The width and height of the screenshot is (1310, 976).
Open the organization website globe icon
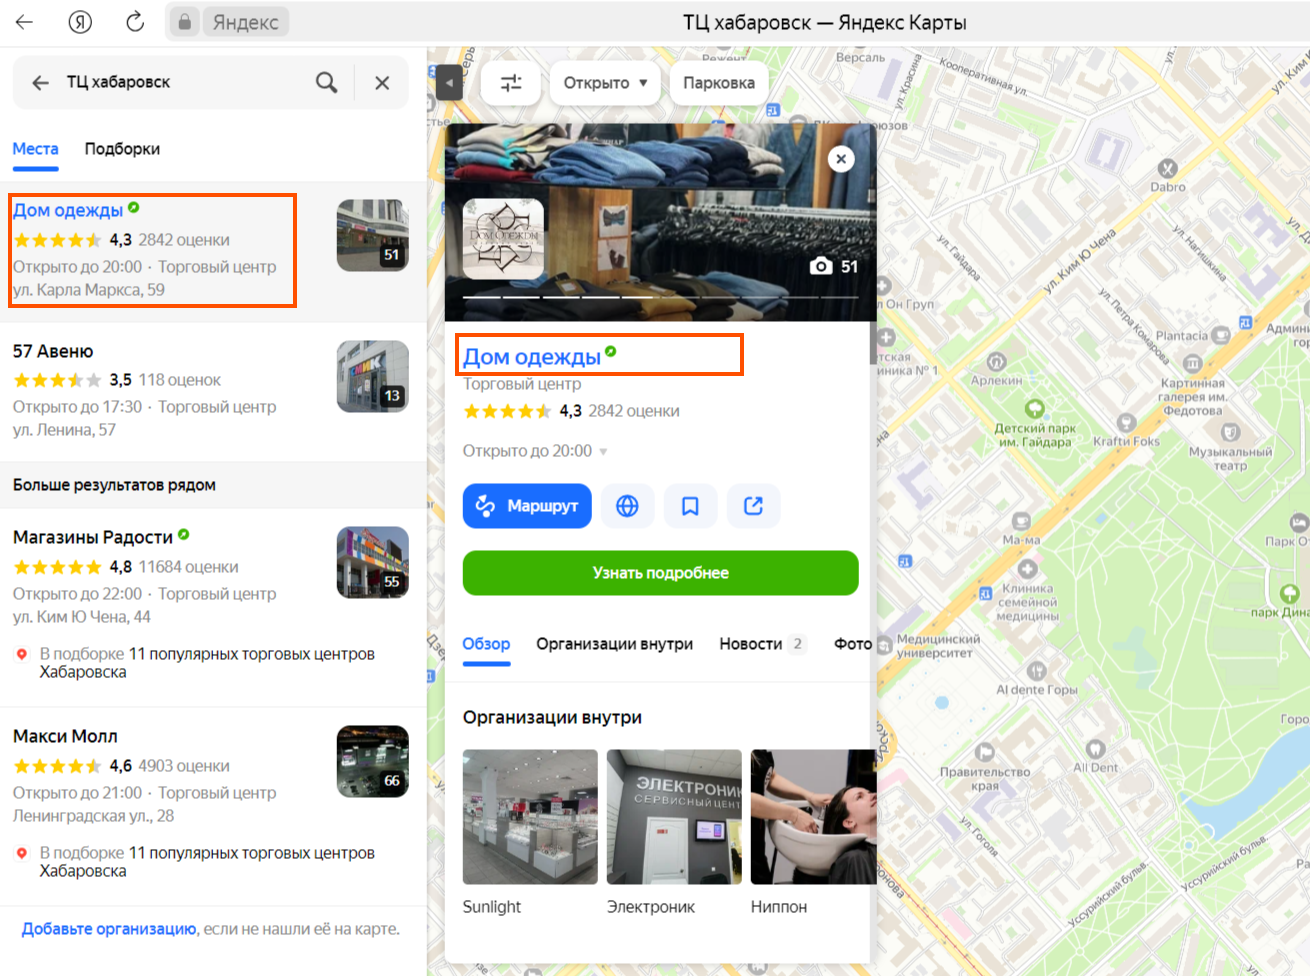[x=627, y=506]
